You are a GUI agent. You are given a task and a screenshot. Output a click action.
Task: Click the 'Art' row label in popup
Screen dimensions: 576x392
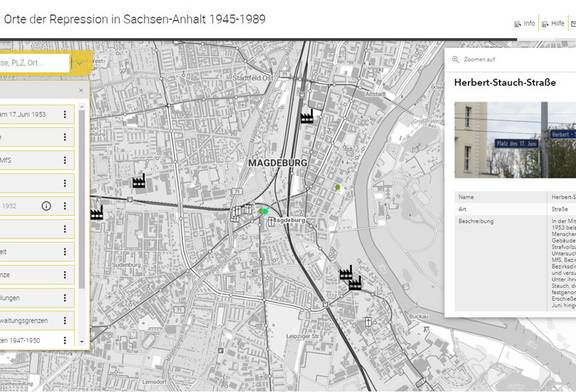[x=462, y=209]
